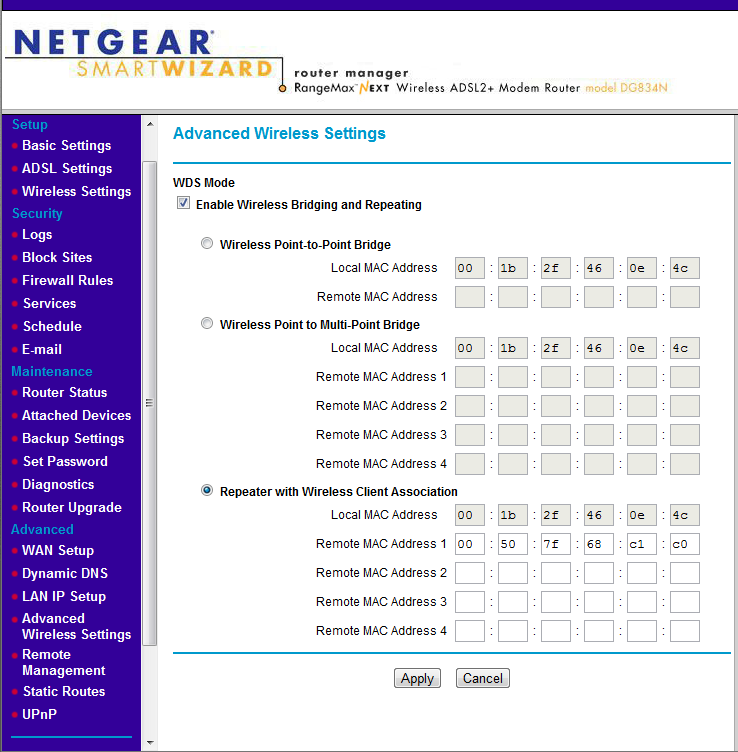The width and height of the screenshot is (738, 752).
Task: Open Advanced Wireless Settings menu link
Action: [76, 626]
